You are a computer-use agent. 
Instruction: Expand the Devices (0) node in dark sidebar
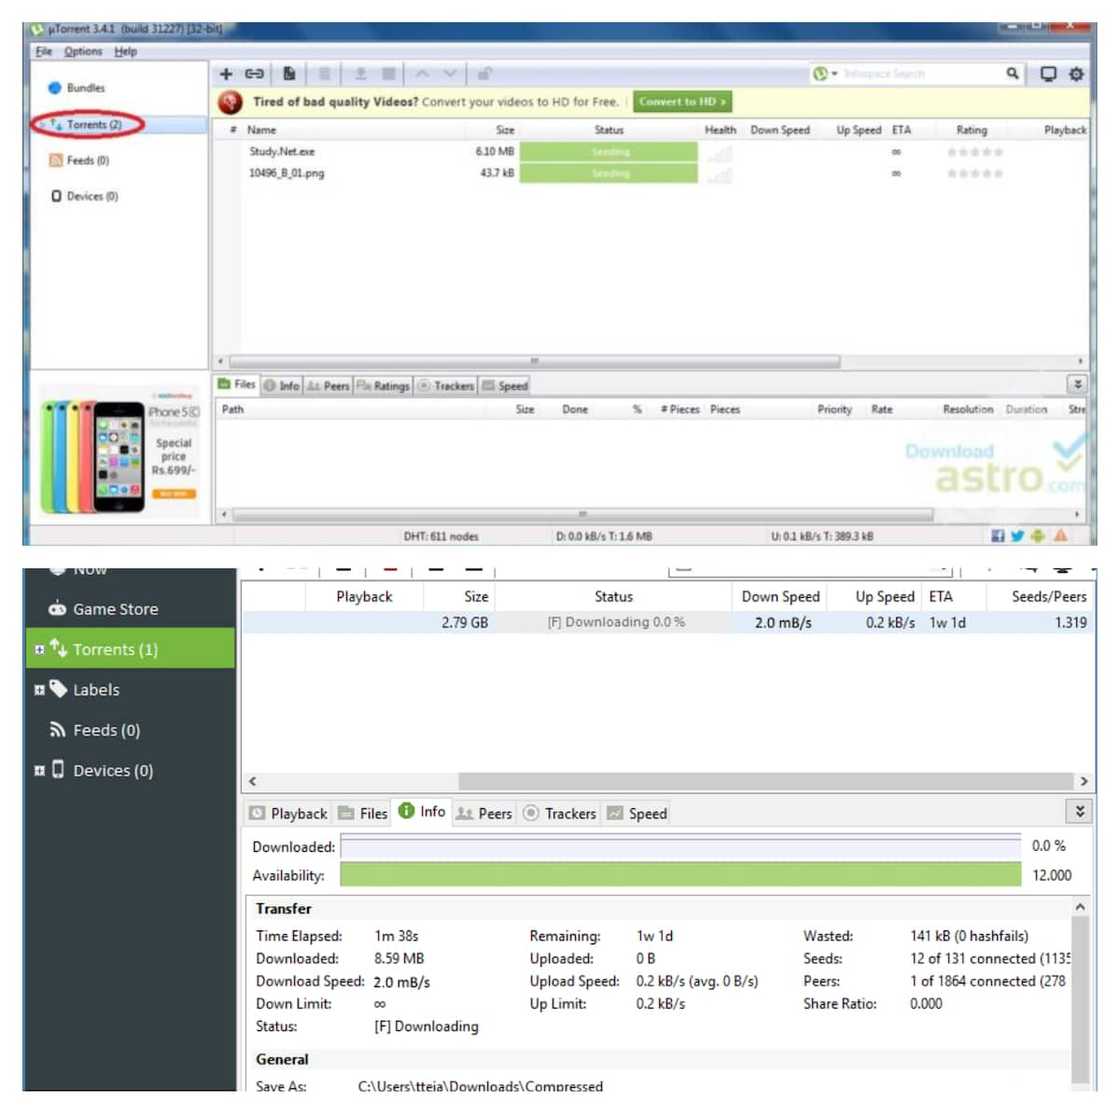pyautogui.click(x=40, y=771)
